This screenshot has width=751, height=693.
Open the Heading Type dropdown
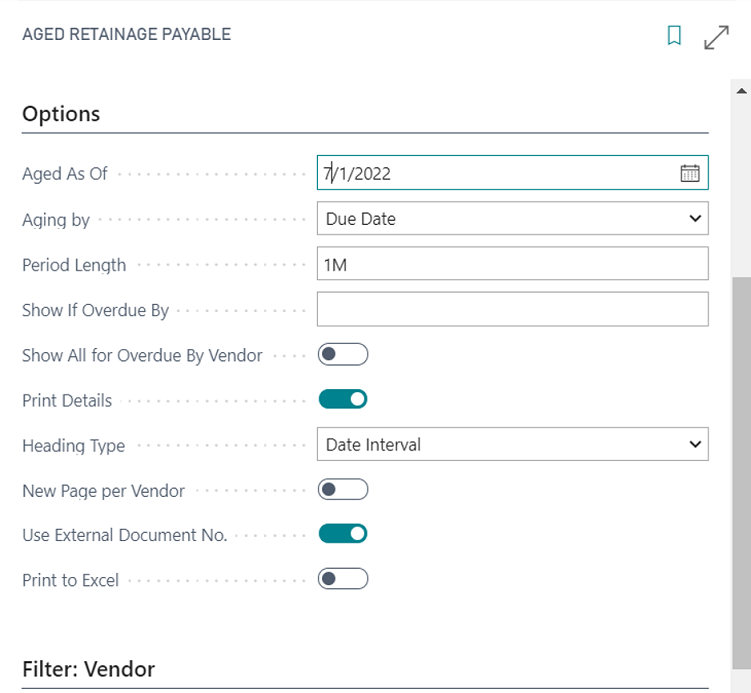click(512, 444)
